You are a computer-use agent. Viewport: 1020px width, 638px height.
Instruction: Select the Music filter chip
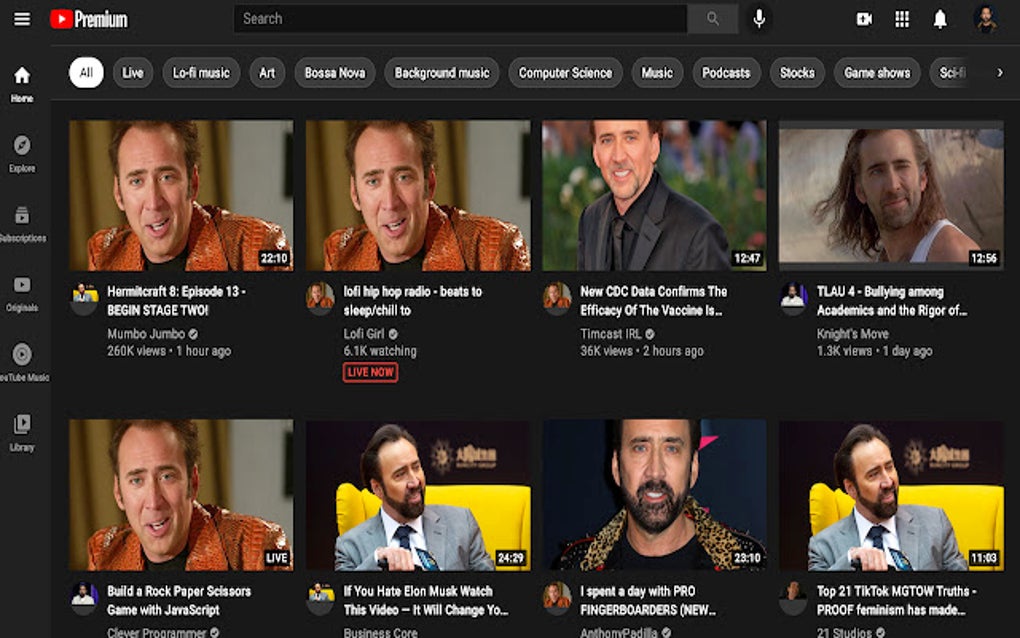pyautogui.click(x=657, y=73)
